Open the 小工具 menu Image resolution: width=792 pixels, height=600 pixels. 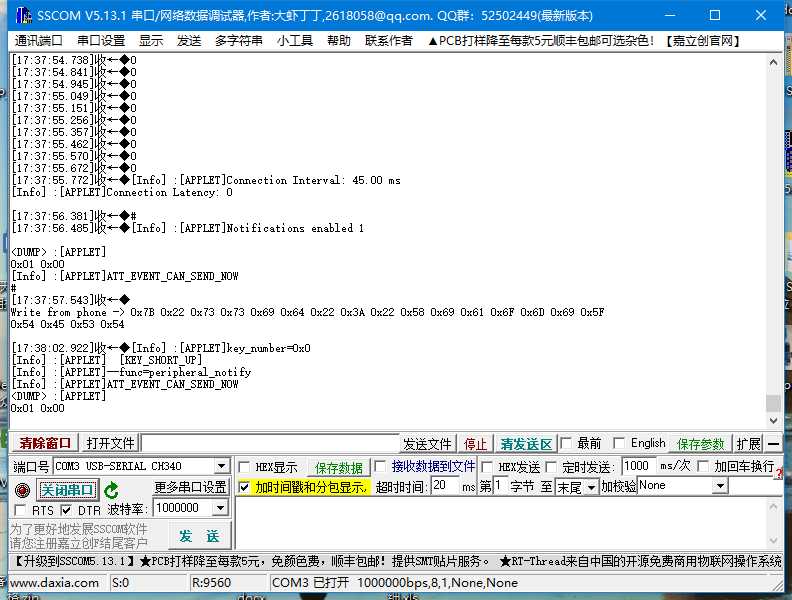pos(294,40)
